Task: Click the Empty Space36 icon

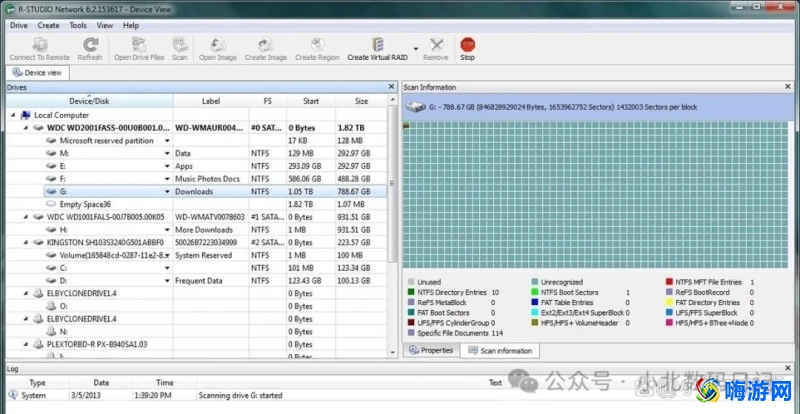Action: click(51, 204)
